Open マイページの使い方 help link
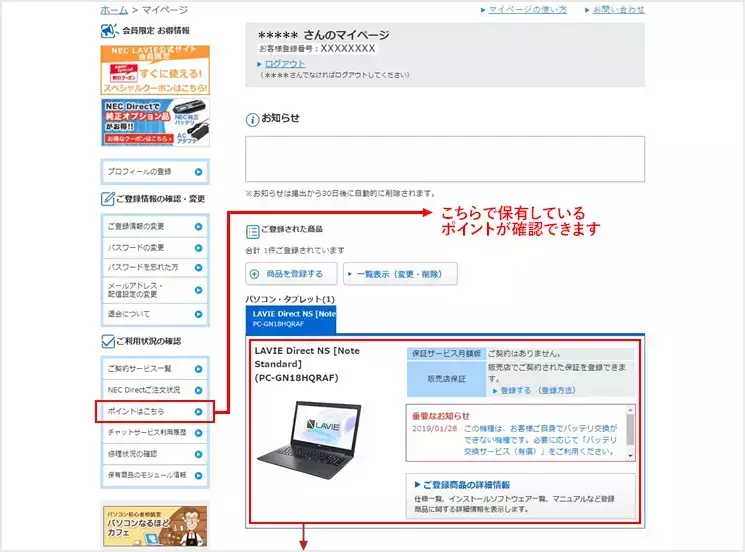The image size is (745, 552). pos(527,10)
